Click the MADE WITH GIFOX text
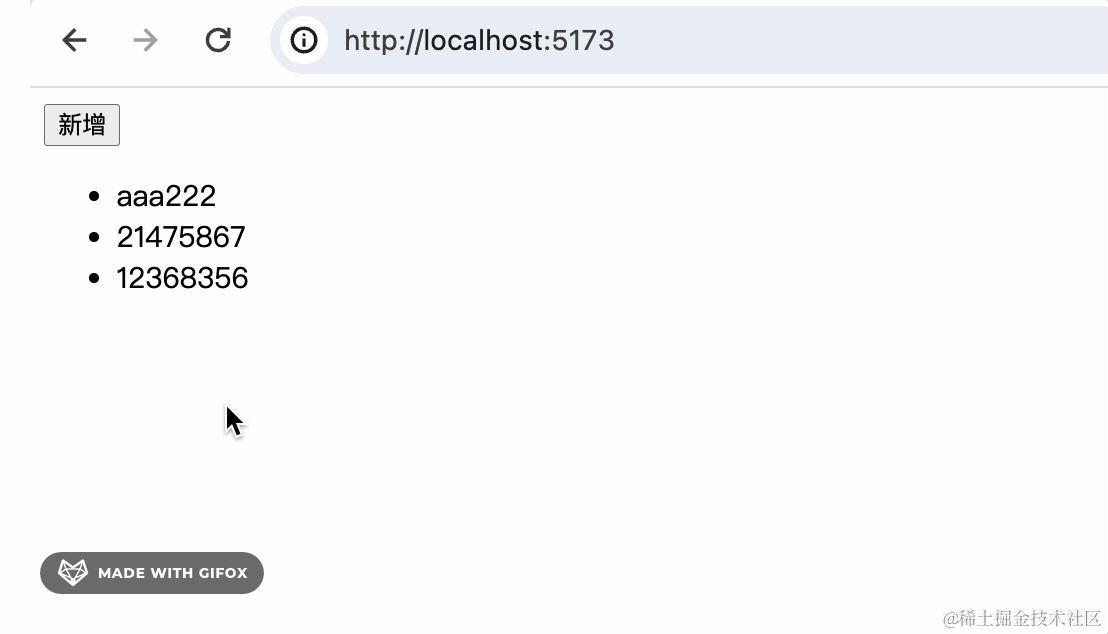The width and height of the screenshot is (1108, 634). pos(172,573)
